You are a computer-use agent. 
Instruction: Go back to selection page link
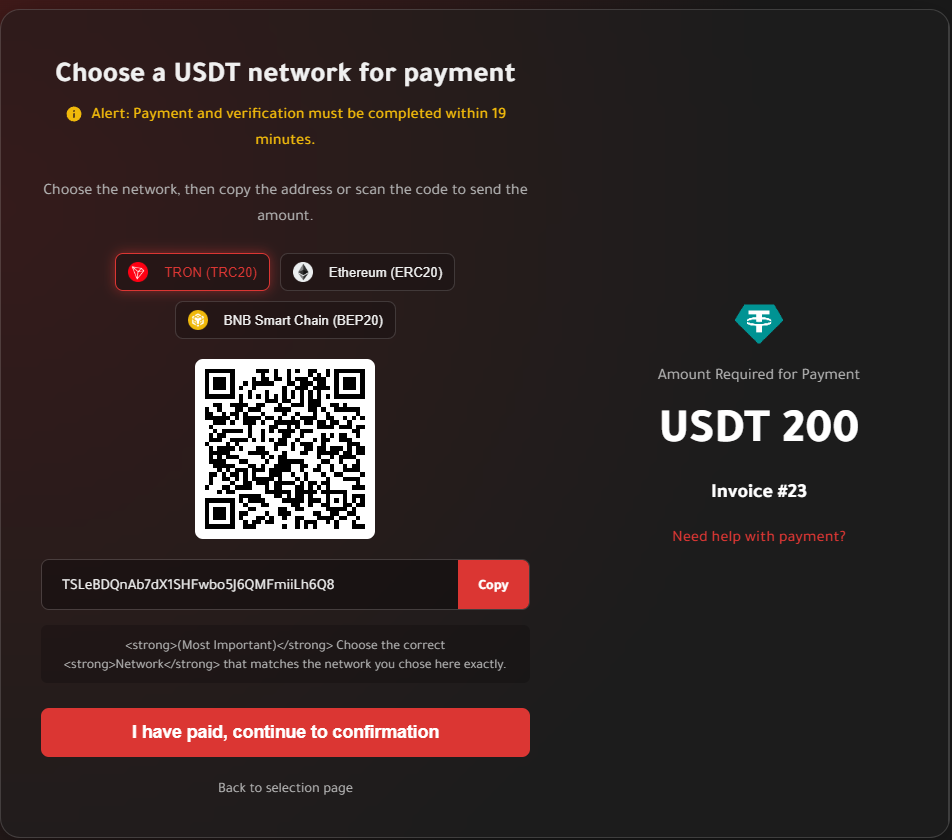click(x=285, y=787)
